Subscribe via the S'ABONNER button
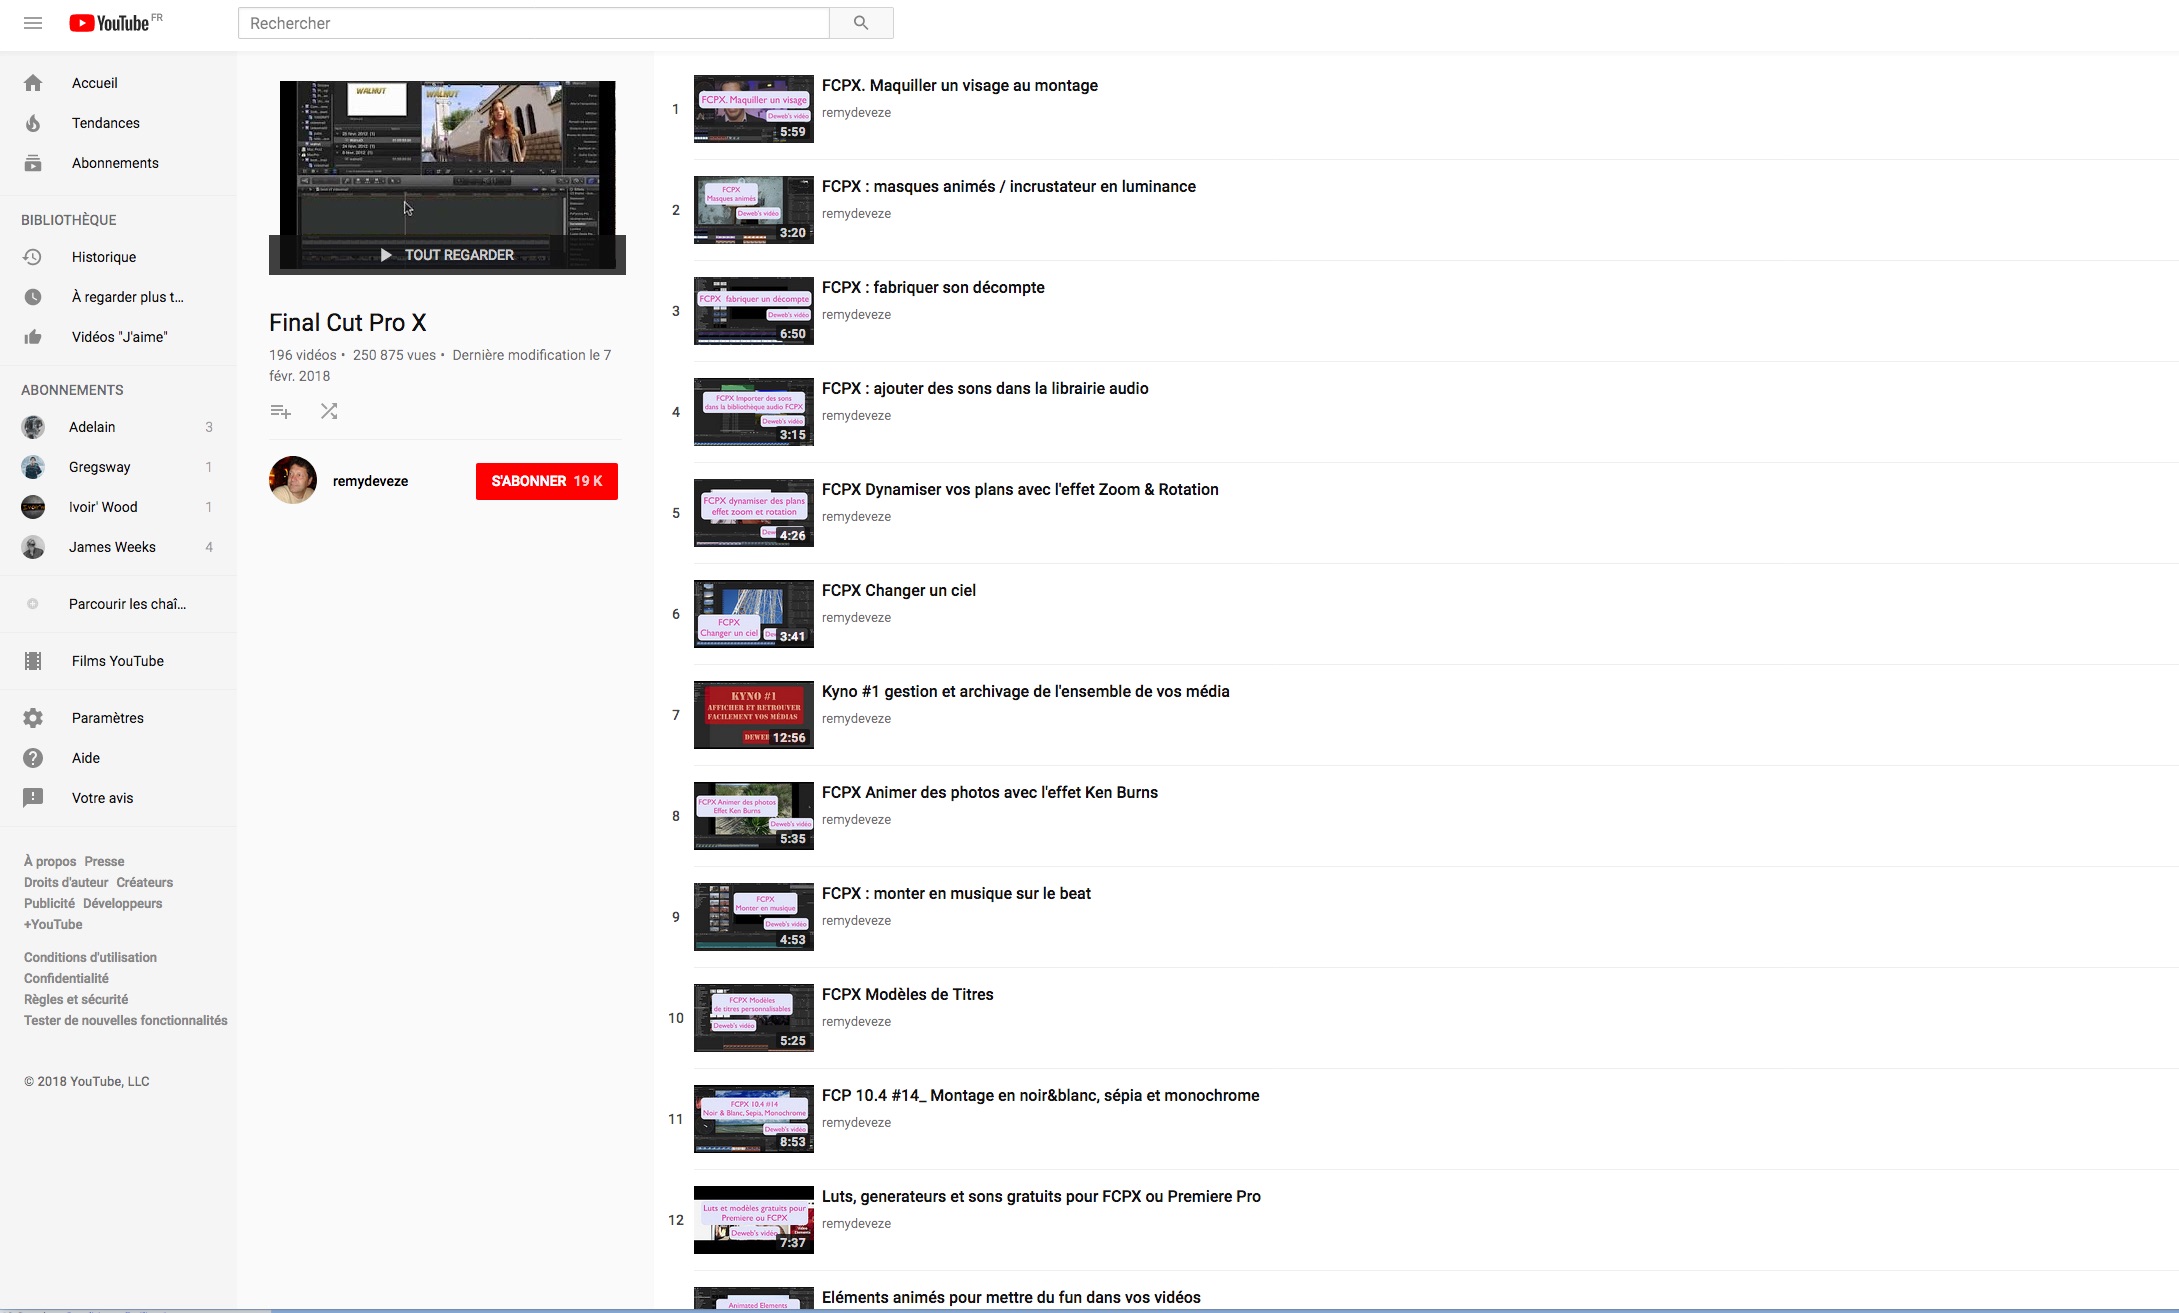The height and width of the screenshot is (1313, 2179). [546, 481]
